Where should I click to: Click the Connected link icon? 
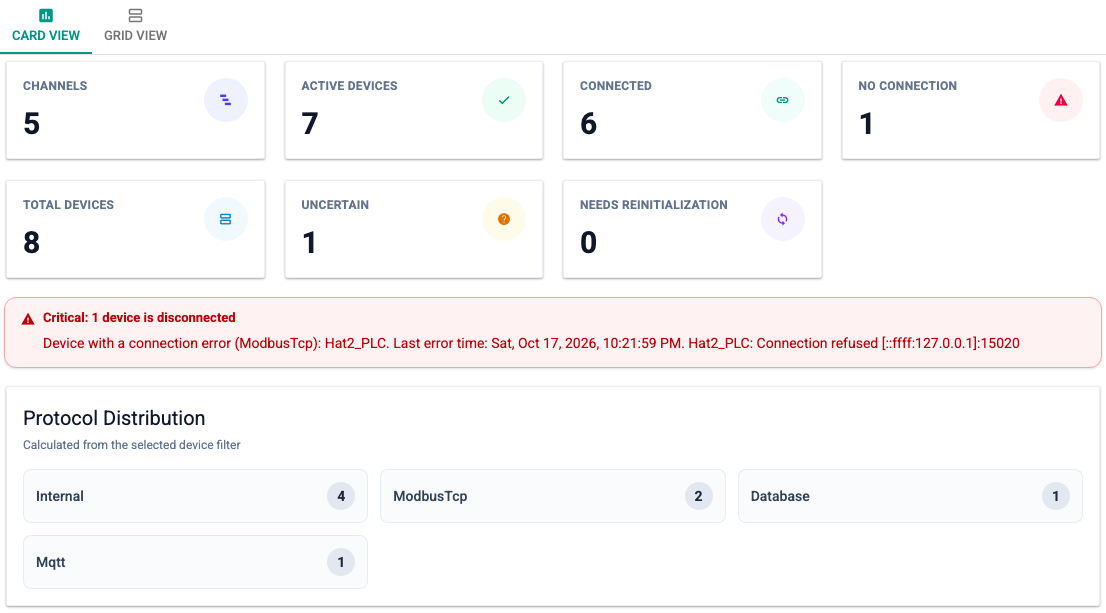tap(782, 100)
